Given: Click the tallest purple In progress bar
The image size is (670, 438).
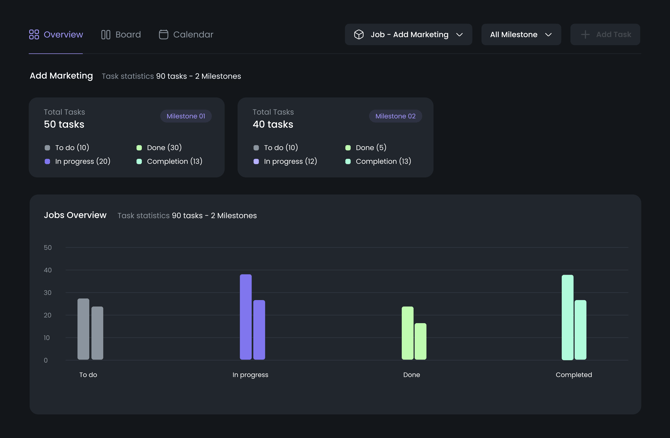Looking at the screenshot, I should pyautogui.click(x=246, y=317).
